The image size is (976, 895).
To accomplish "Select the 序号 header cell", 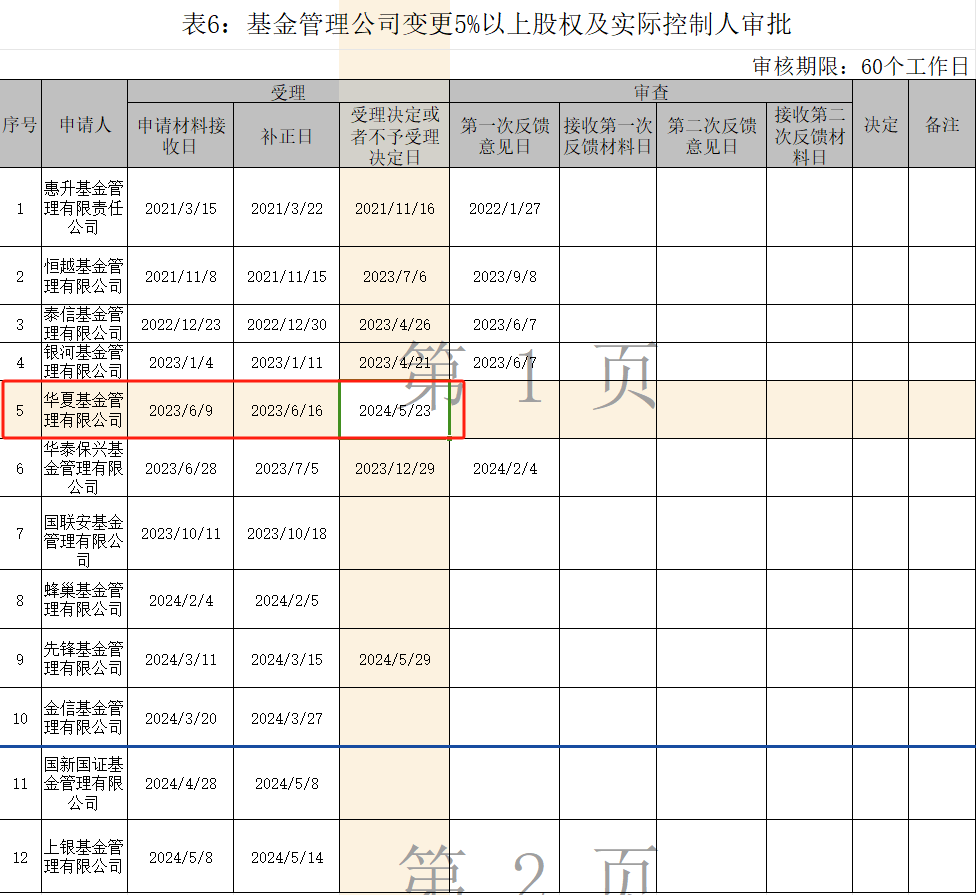I will pos(20,125).
